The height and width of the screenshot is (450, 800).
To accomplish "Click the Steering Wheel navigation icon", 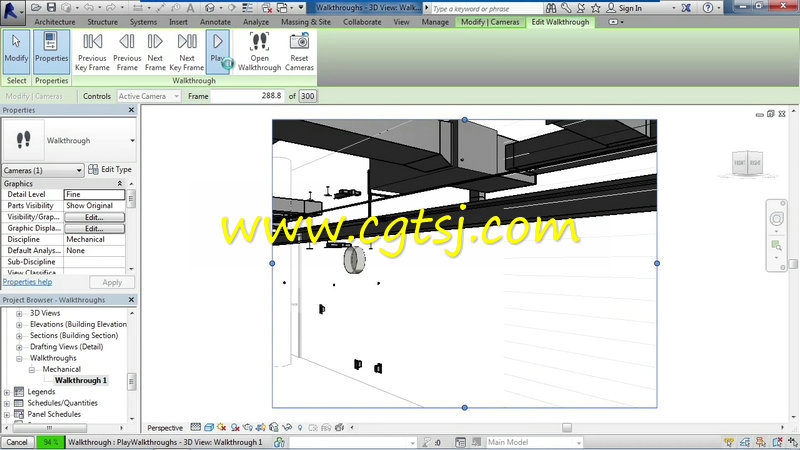I will coord(777,219).
